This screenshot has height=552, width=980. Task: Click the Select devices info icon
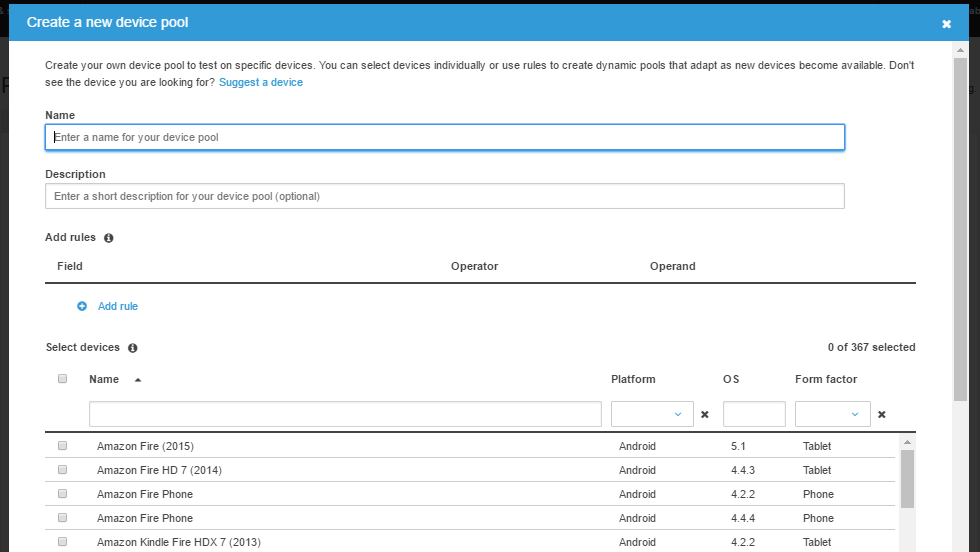click(133, 348)
